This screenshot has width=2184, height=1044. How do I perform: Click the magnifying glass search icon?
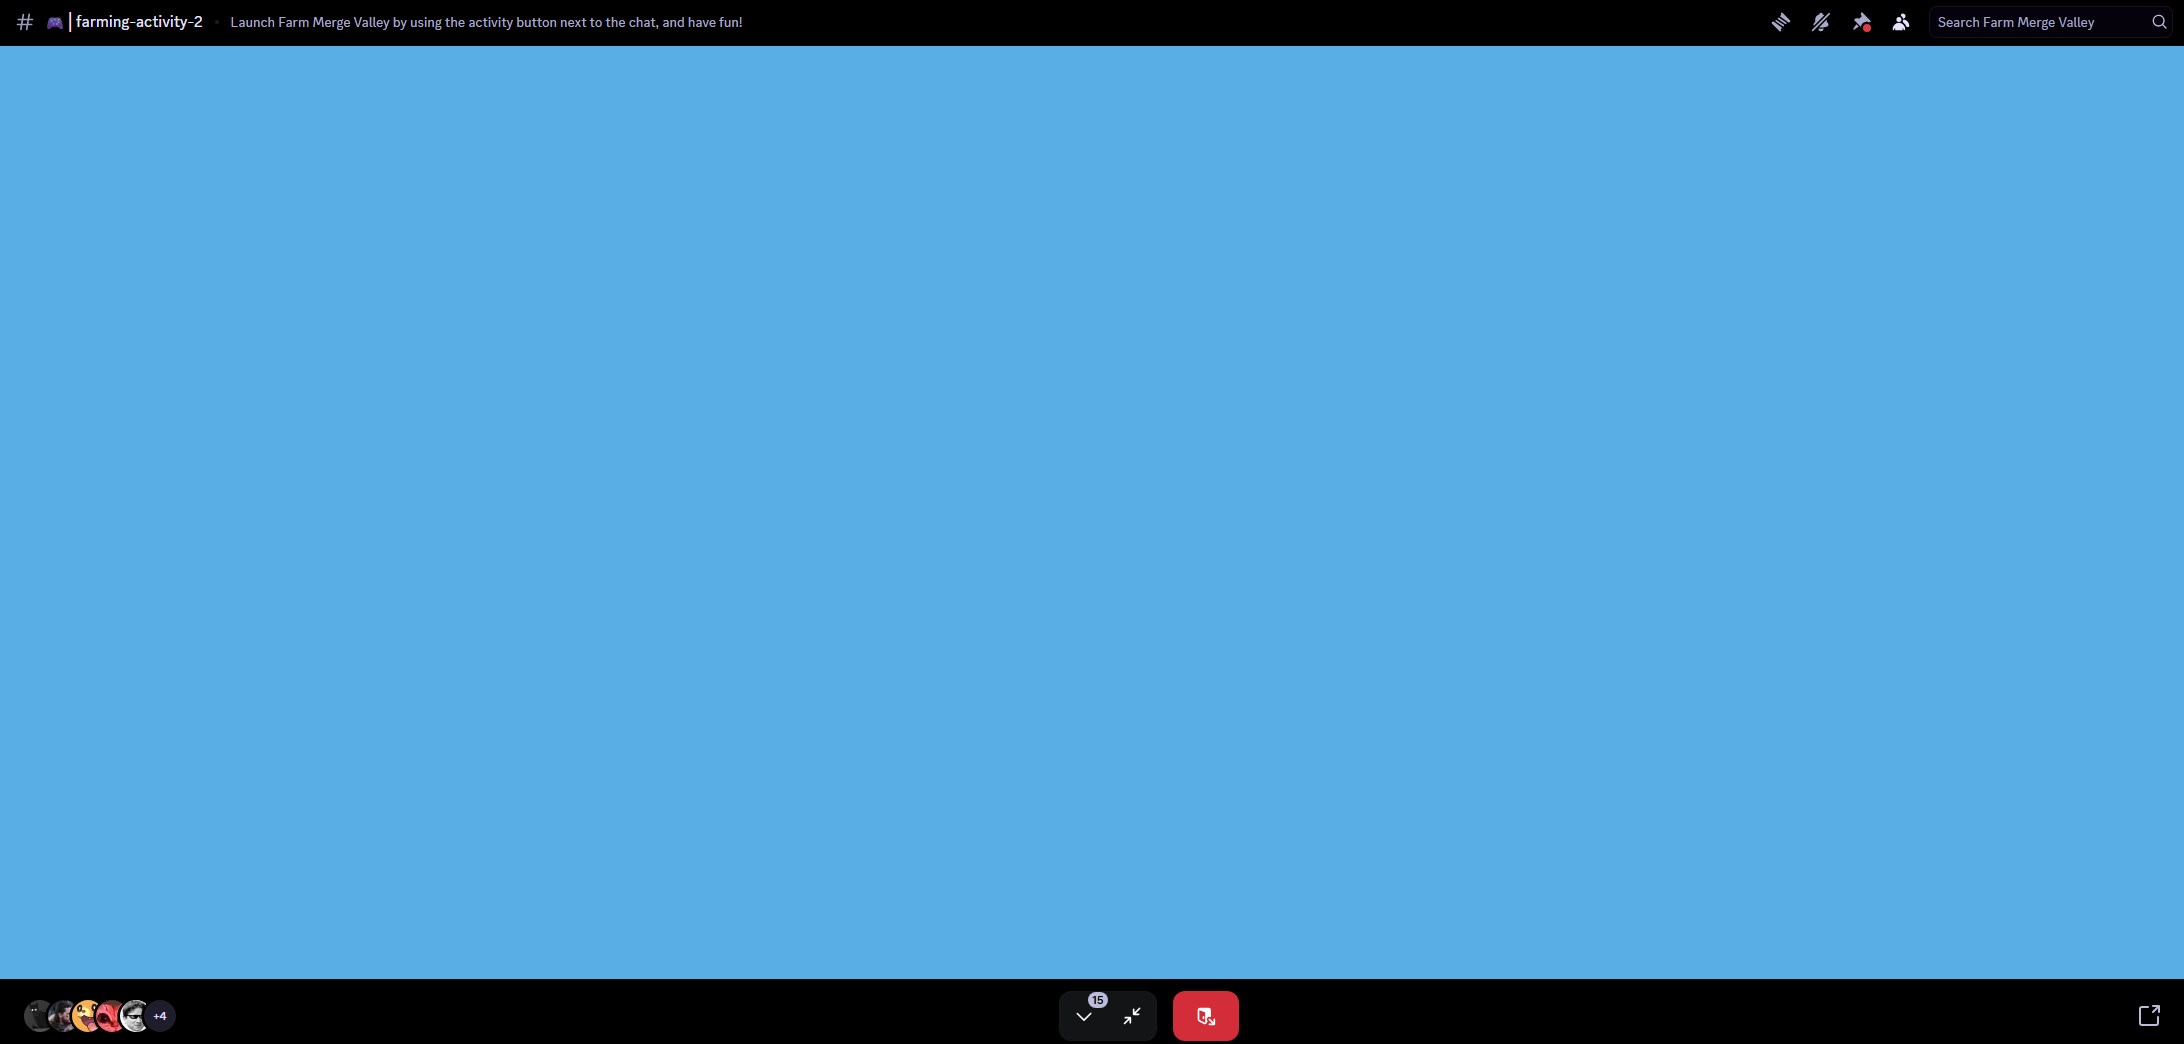pyautogui.click(x=2159, y=22)
